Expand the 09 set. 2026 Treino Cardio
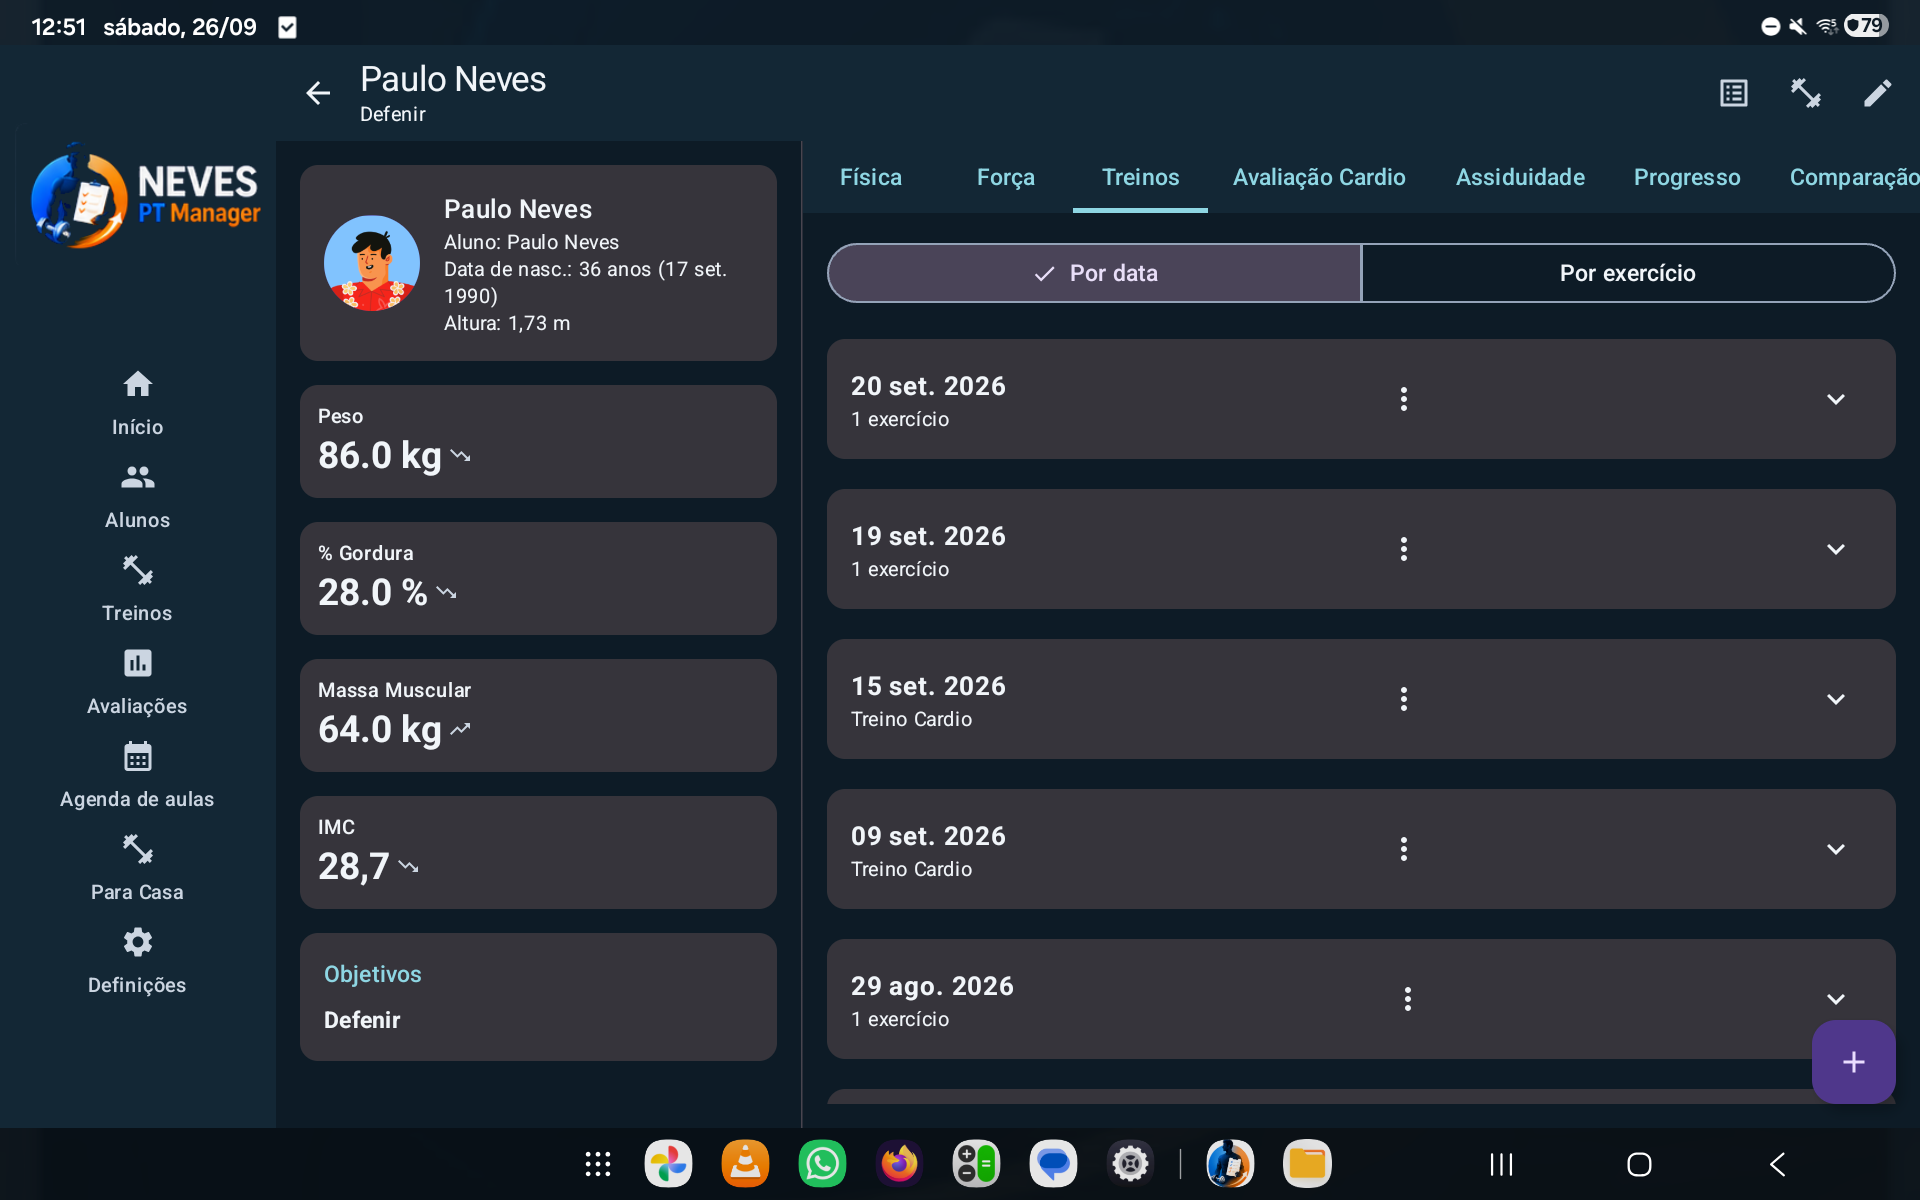This screenshot has width=1920, height=1200. pos(1836,849)
